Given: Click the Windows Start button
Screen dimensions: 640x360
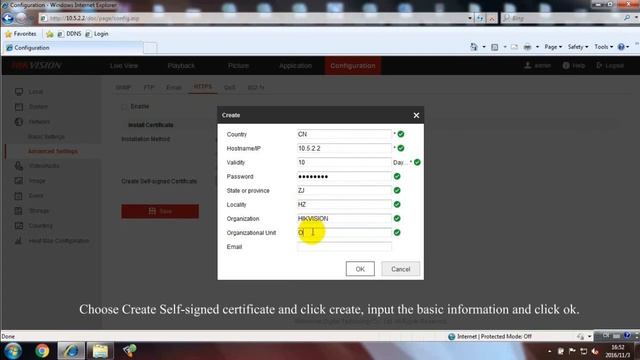Looking at the screenshot, I should click(13, 351).
